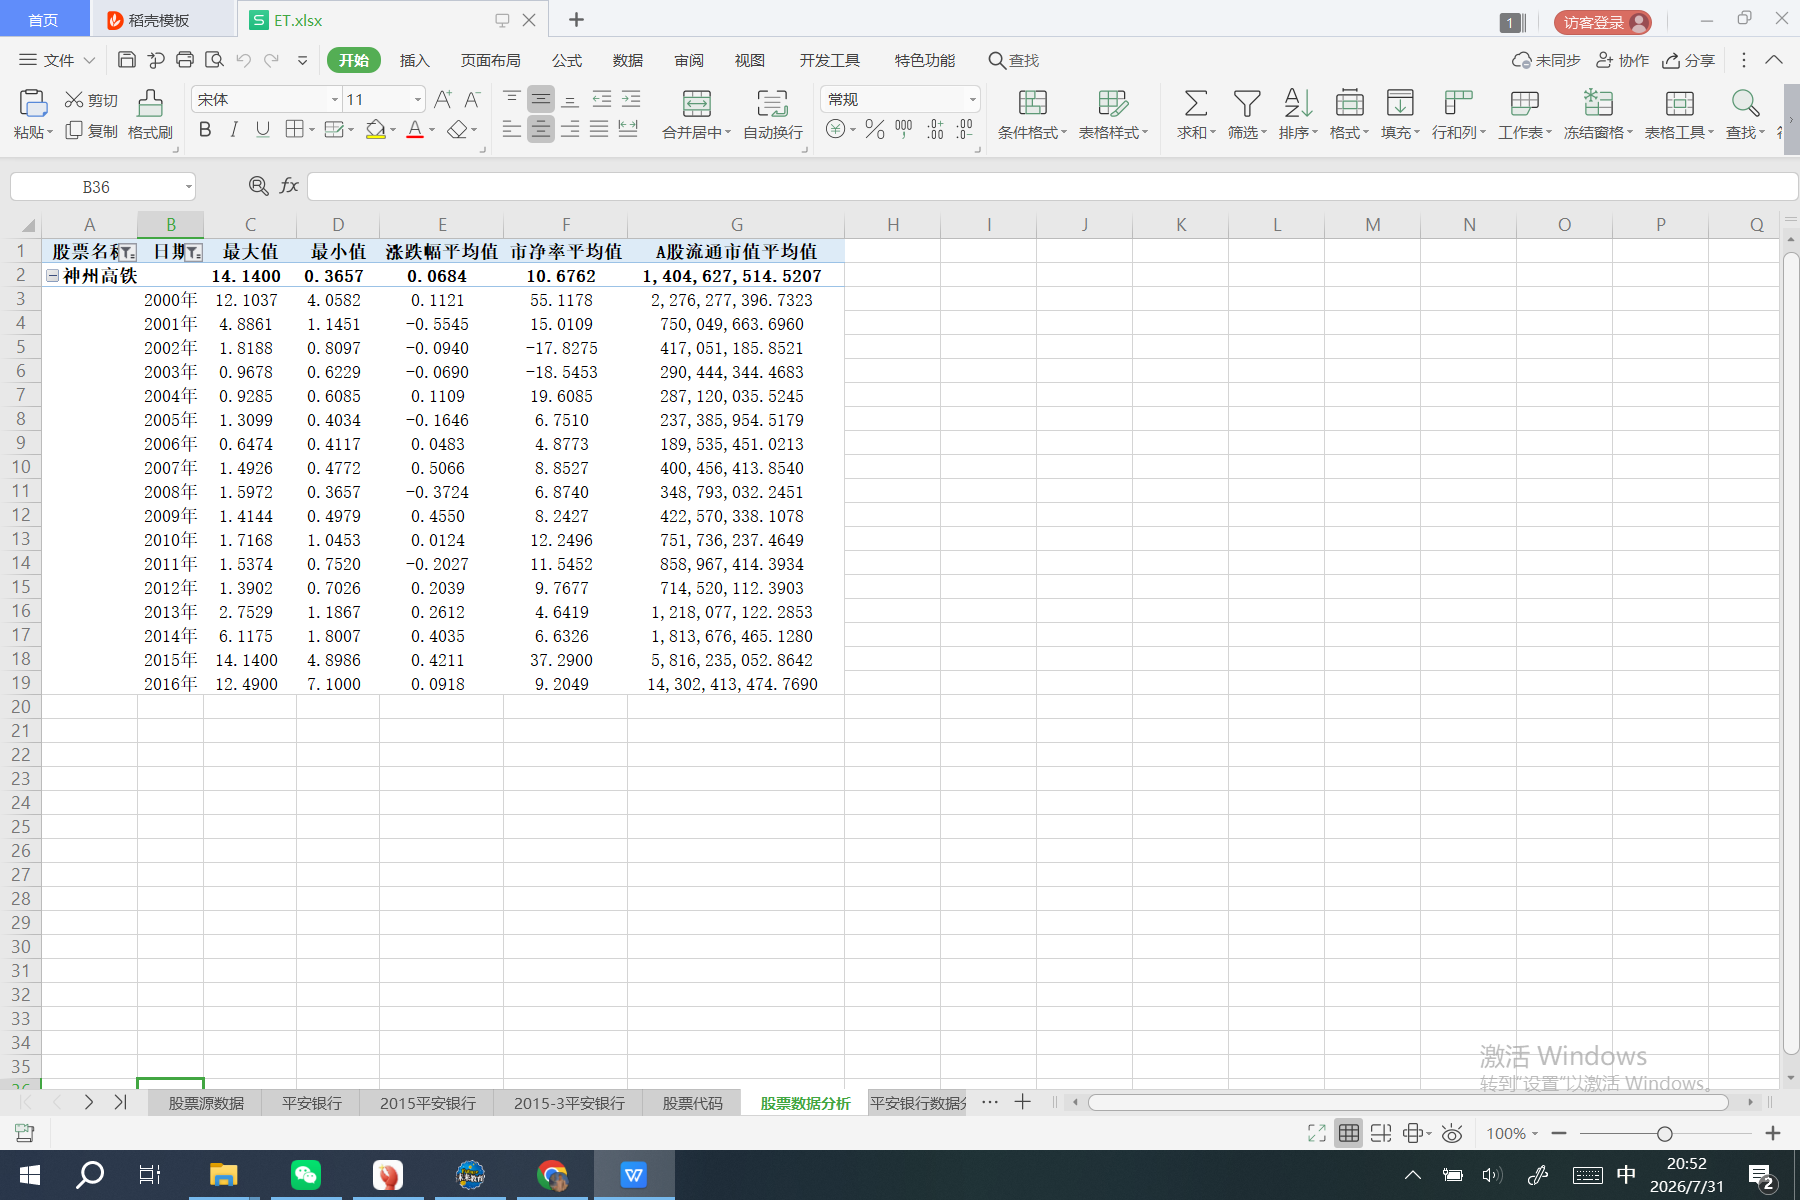Click the font color A icon
The image size is (1800, 1200).
click(415, 129)
